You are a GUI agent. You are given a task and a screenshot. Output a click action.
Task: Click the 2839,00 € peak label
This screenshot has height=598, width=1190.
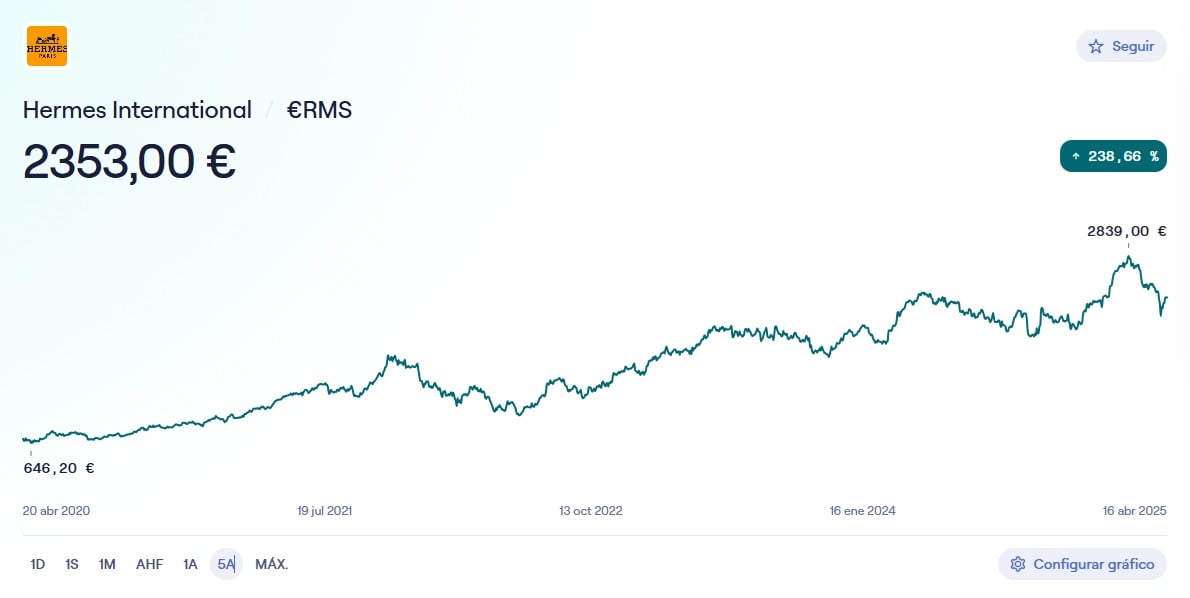(1126, 231)
